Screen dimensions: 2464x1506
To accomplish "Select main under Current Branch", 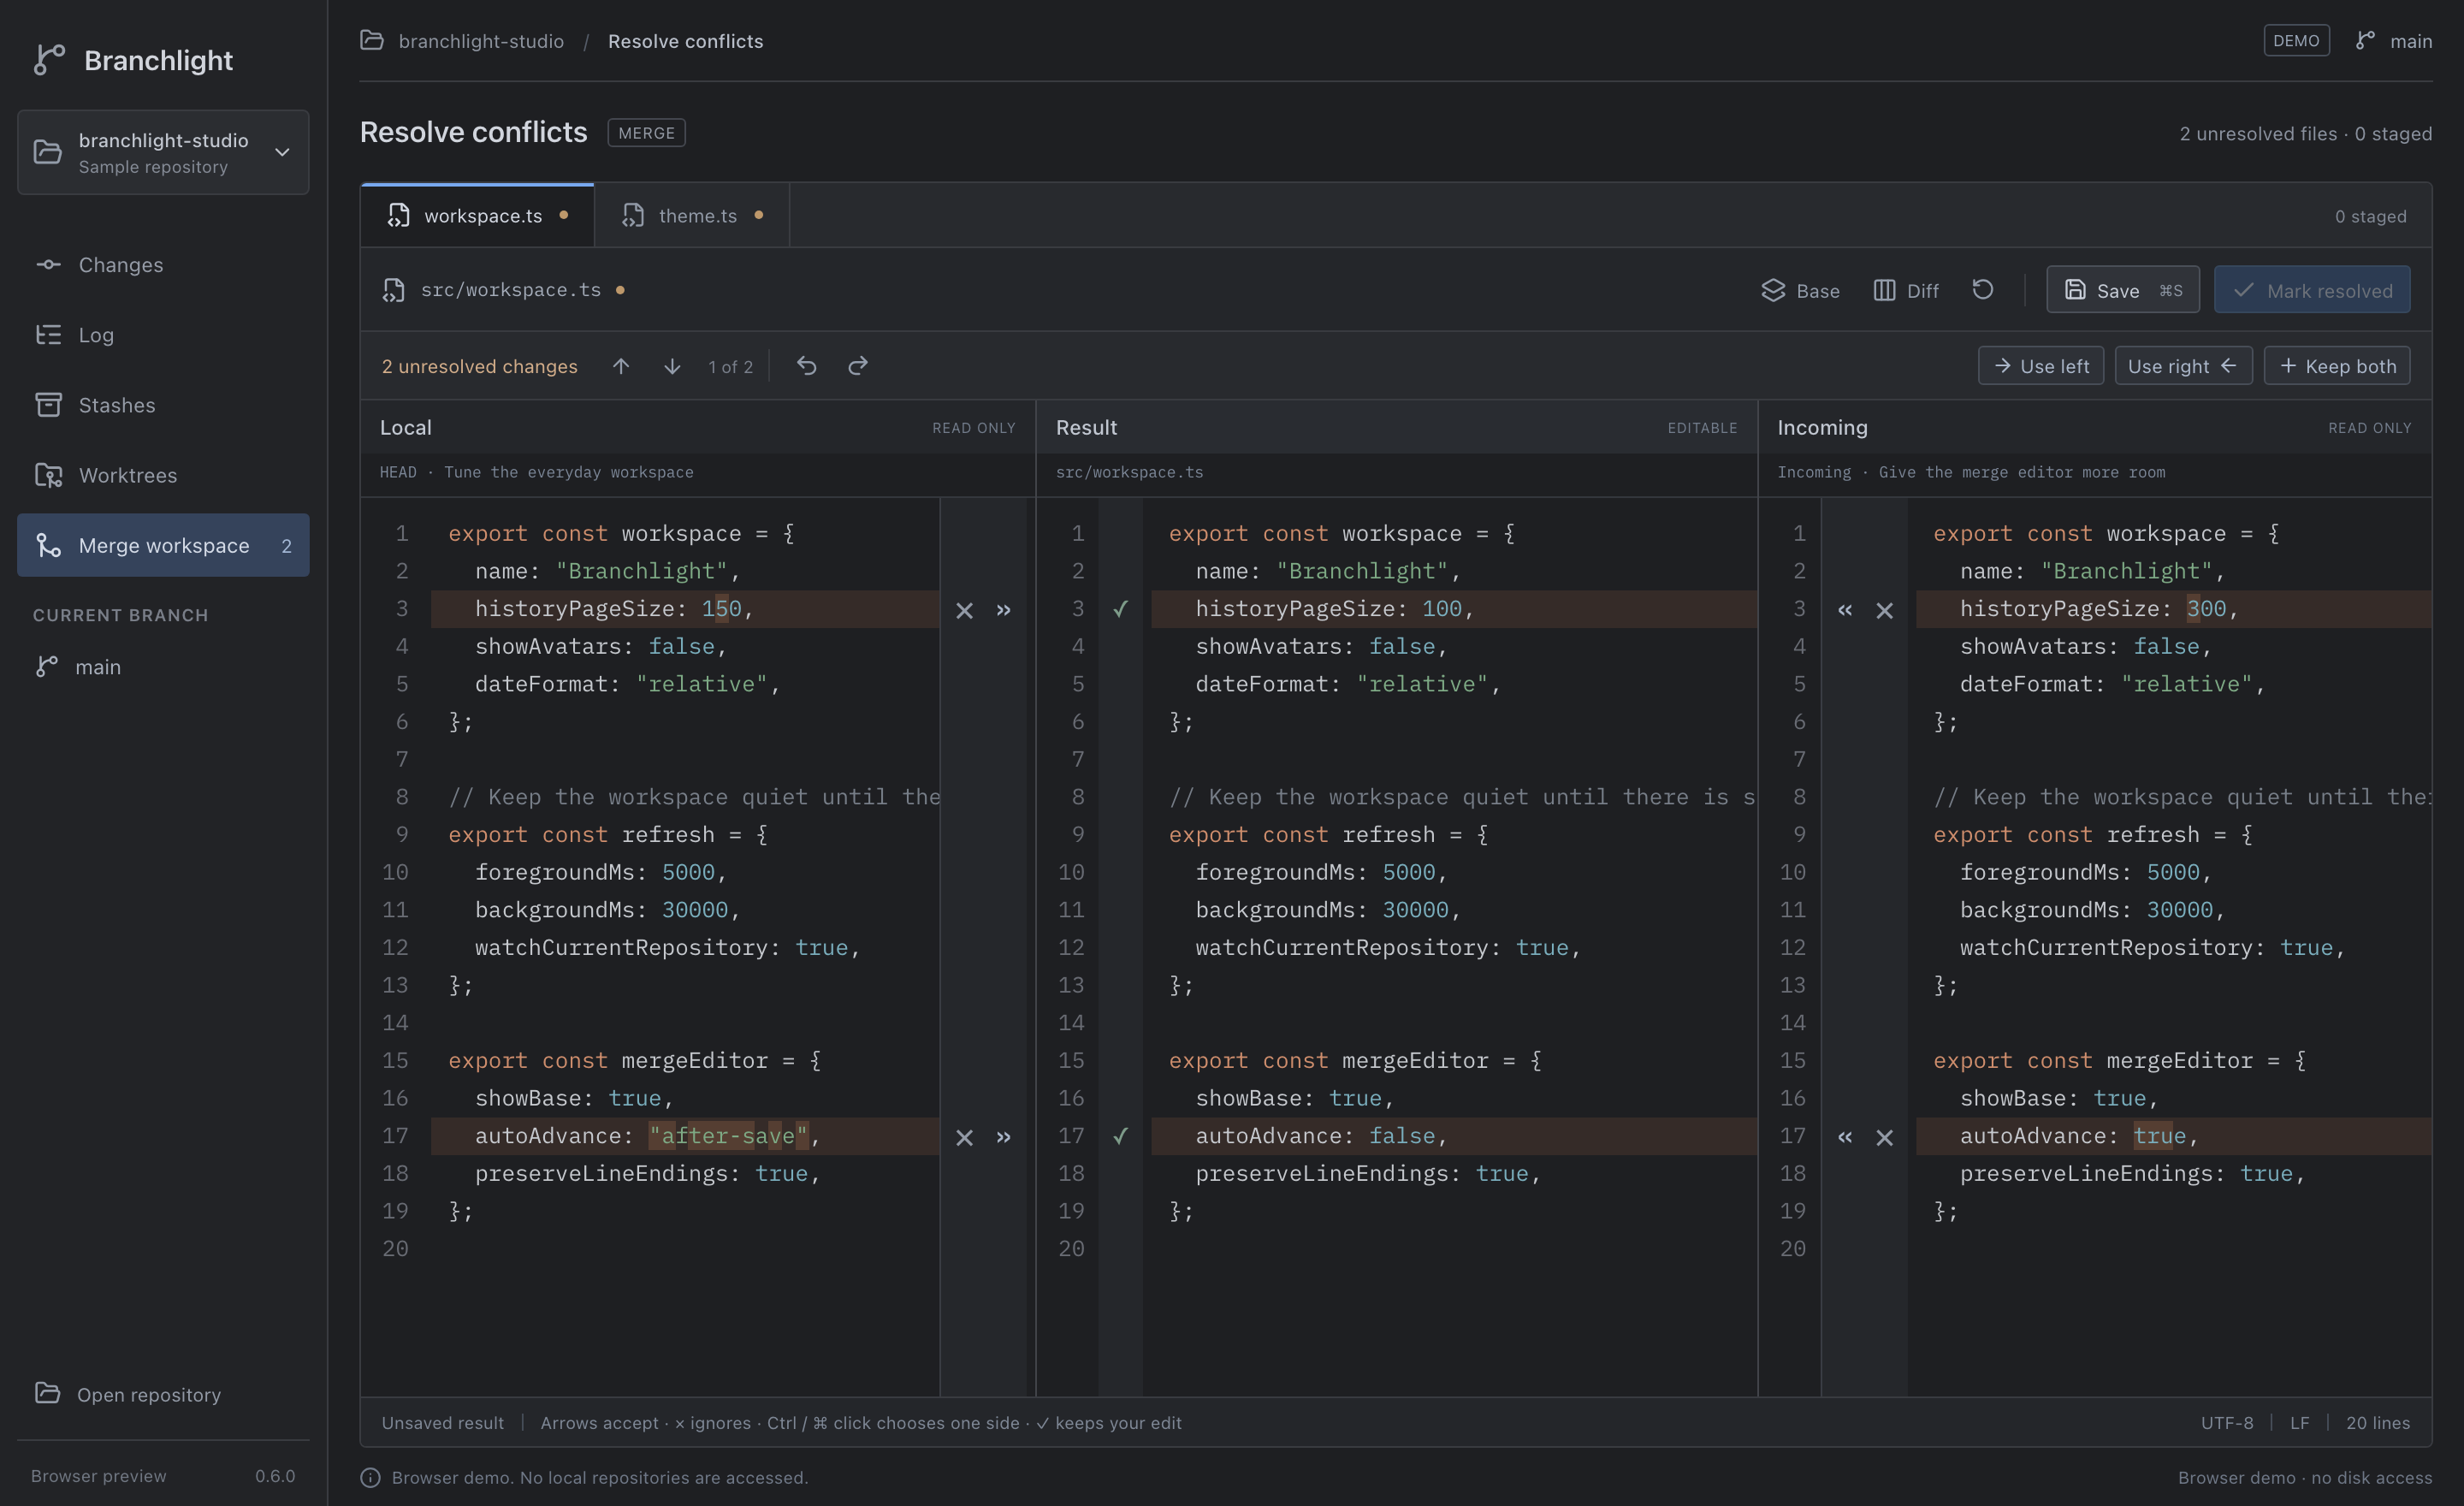I will coord(98,667).
